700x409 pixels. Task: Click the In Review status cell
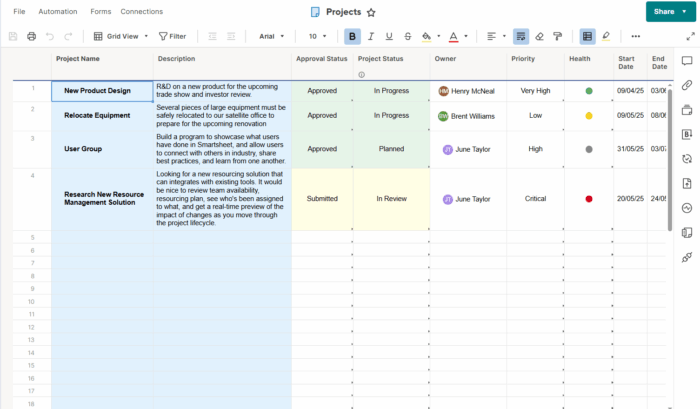pos(391,199)
